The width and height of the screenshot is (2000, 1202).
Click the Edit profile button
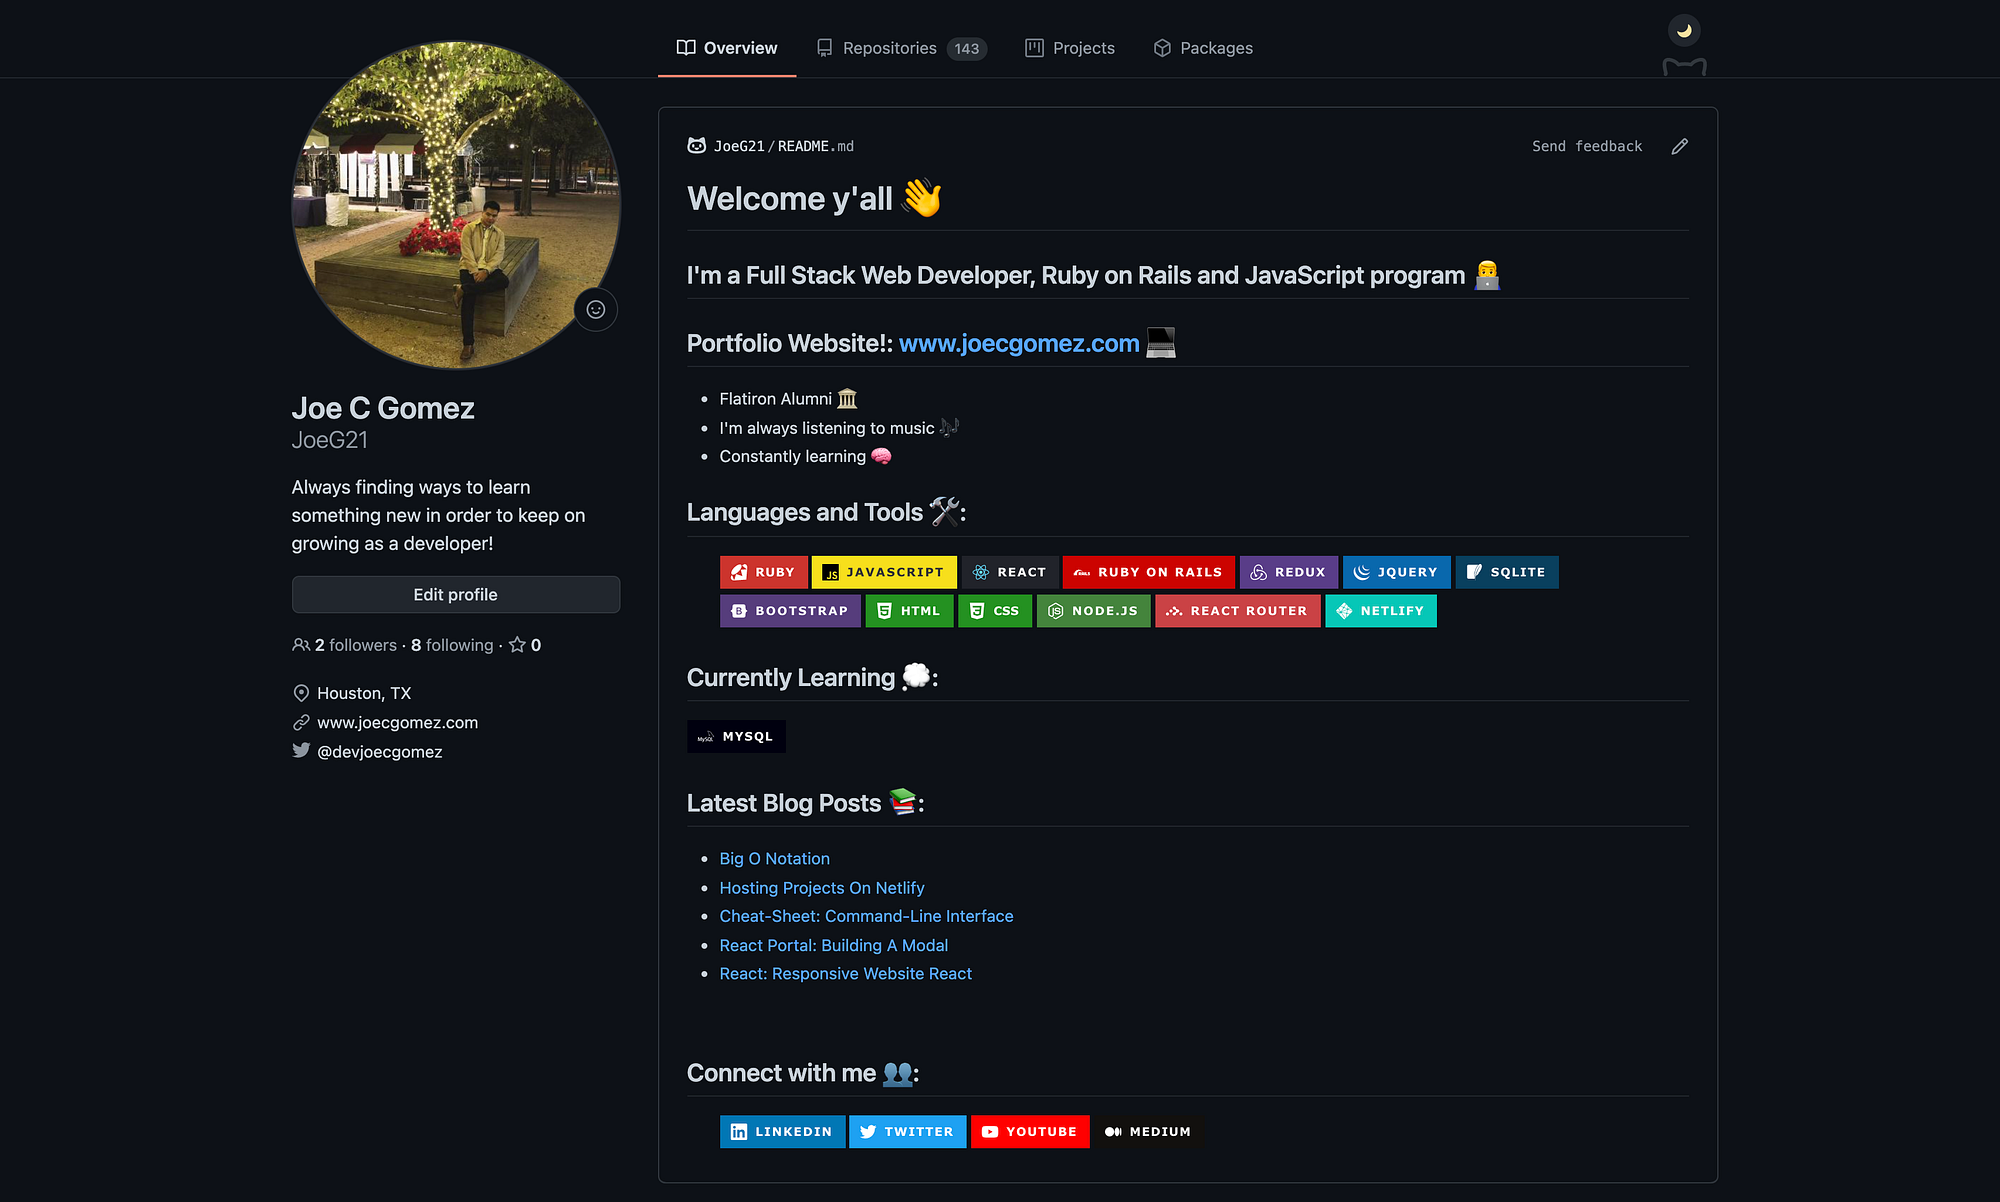click(x=456, y=594)
